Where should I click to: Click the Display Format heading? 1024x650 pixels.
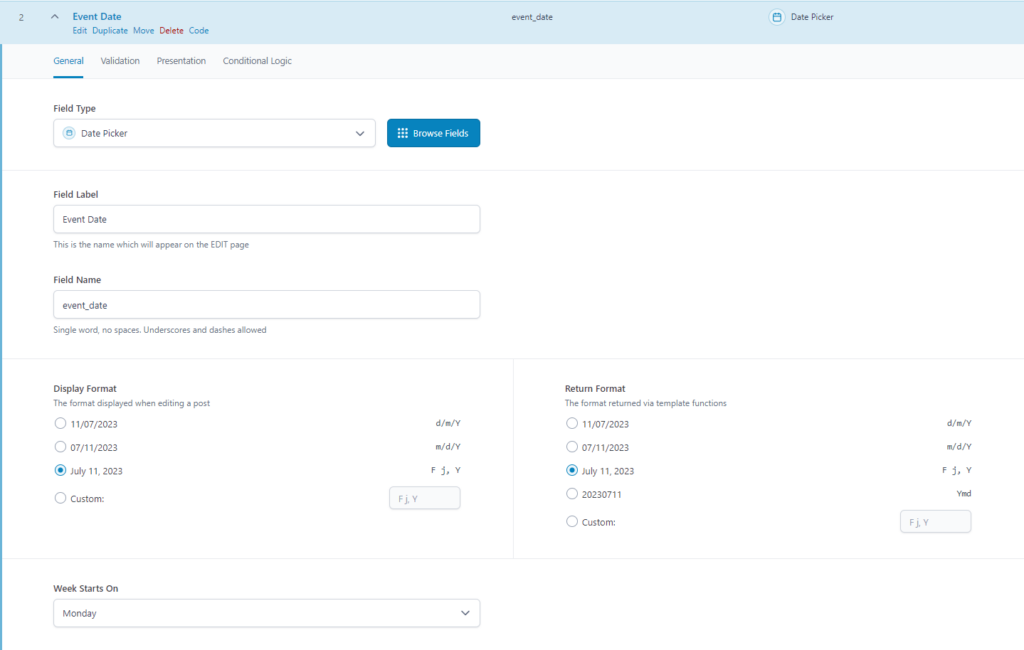(x=85, y=389)
